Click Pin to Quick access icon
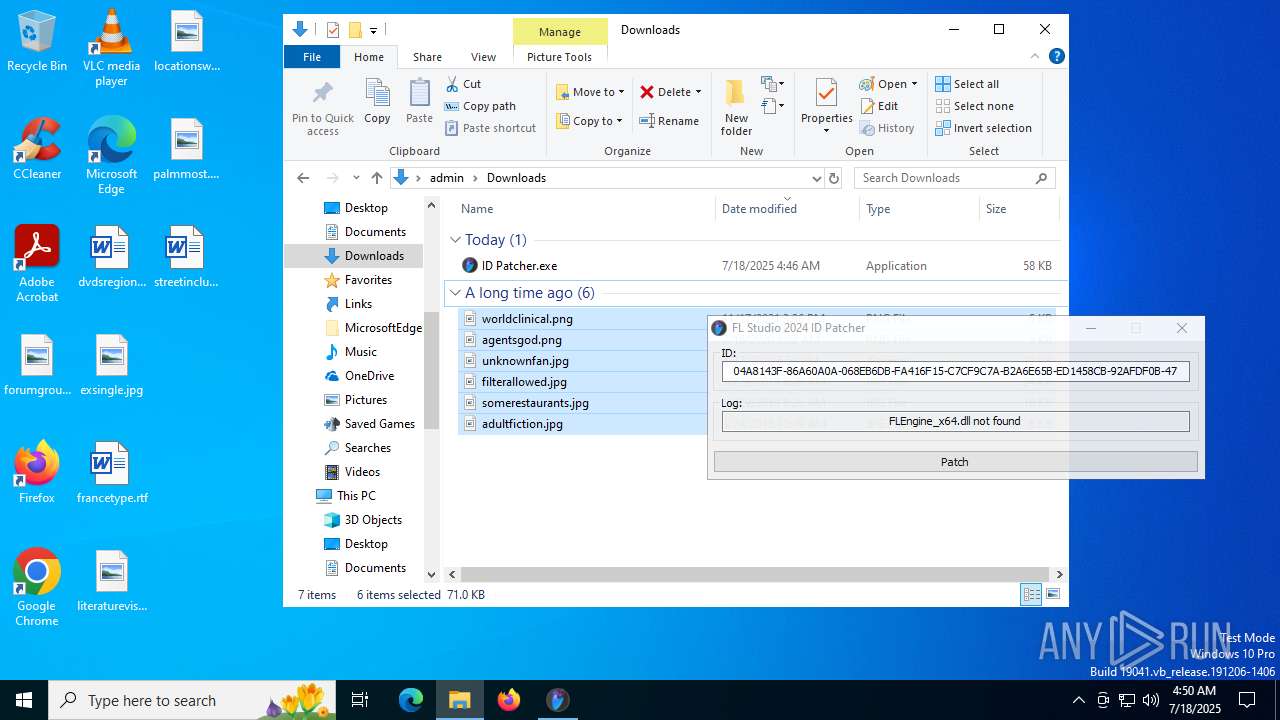1280x720 pixels. coord(322,108)
